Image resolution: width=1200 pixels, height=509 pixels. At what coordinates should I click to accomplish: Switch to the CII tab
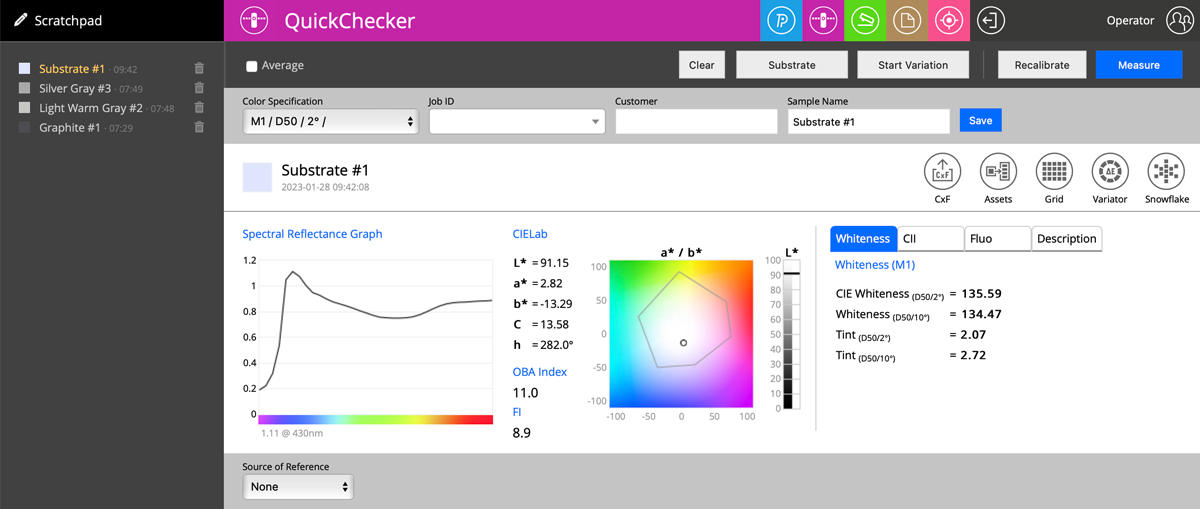point(930,238)
